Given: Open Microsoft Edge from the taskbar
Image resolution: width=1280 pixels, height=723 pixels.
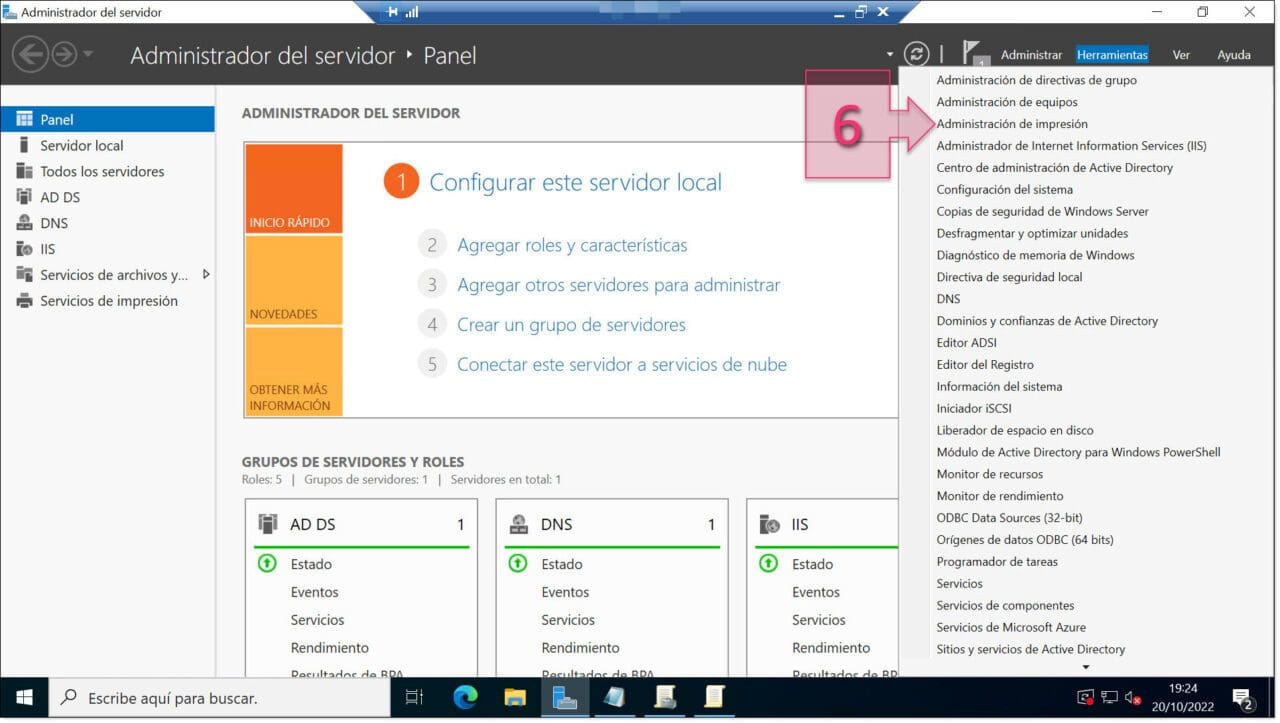Looking at the screenshot, I should pyautogui.click(x=465, y=698).
